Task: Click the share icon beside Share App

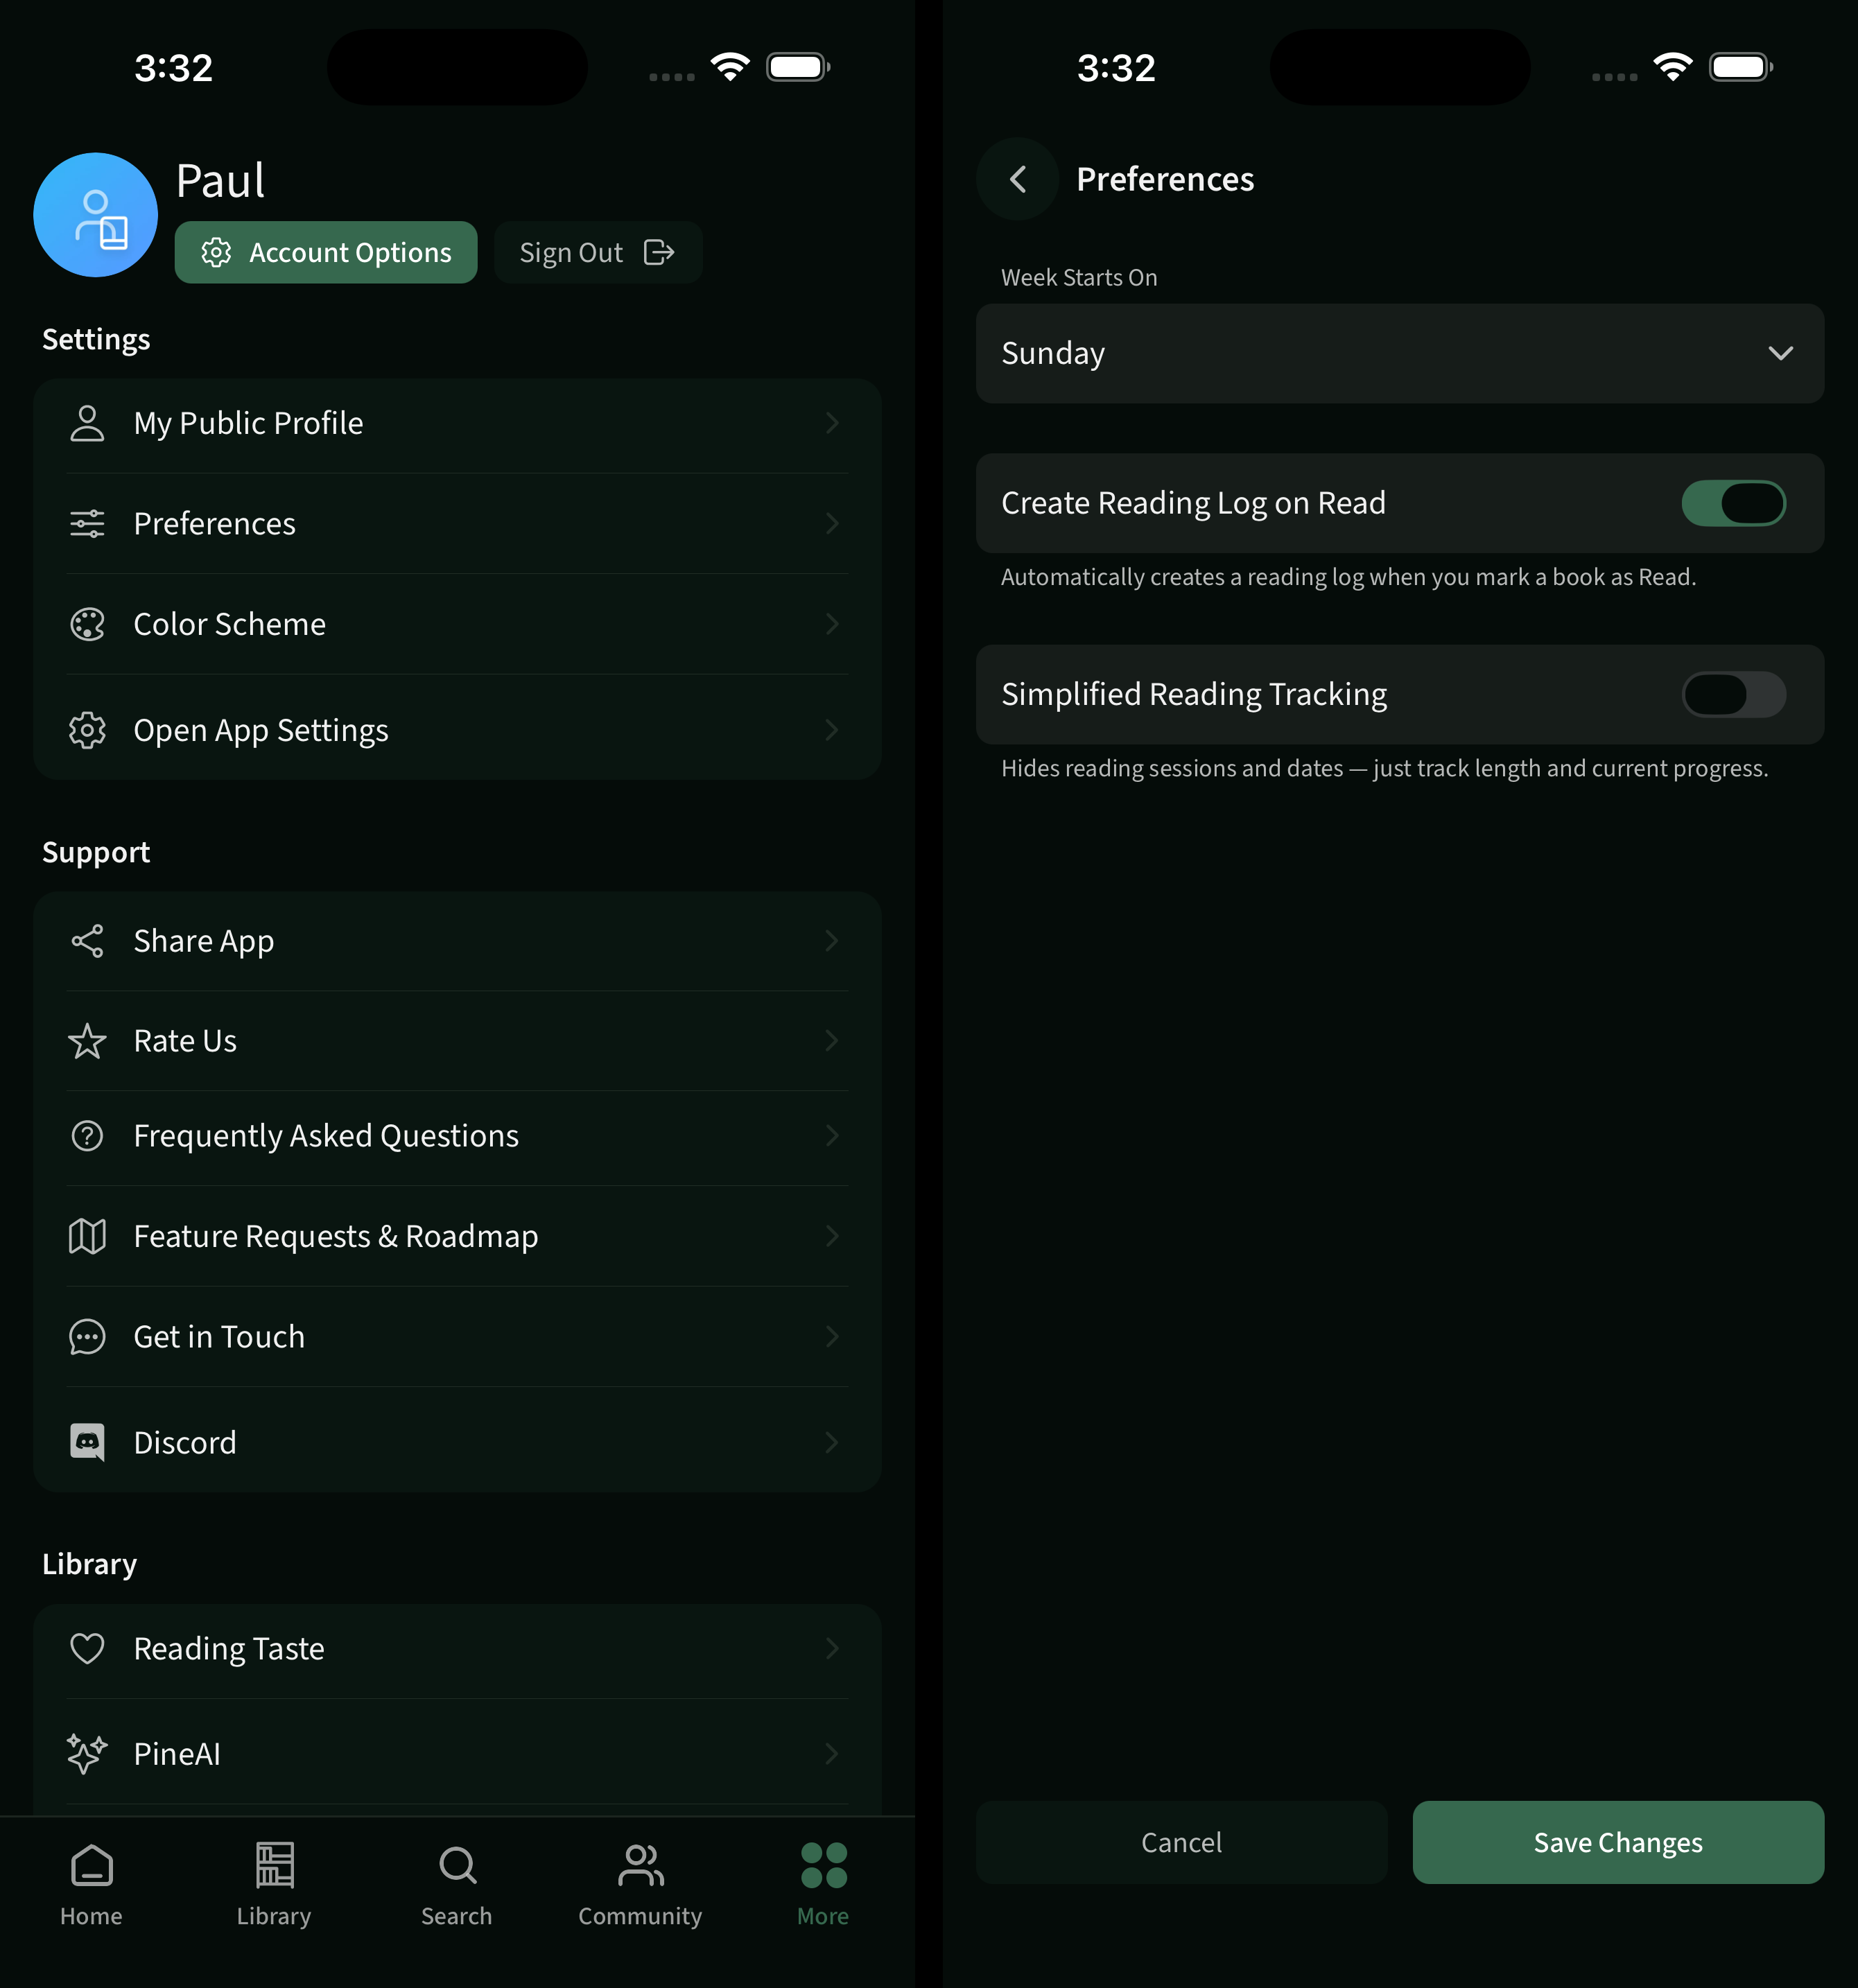Action: (87, 940)
